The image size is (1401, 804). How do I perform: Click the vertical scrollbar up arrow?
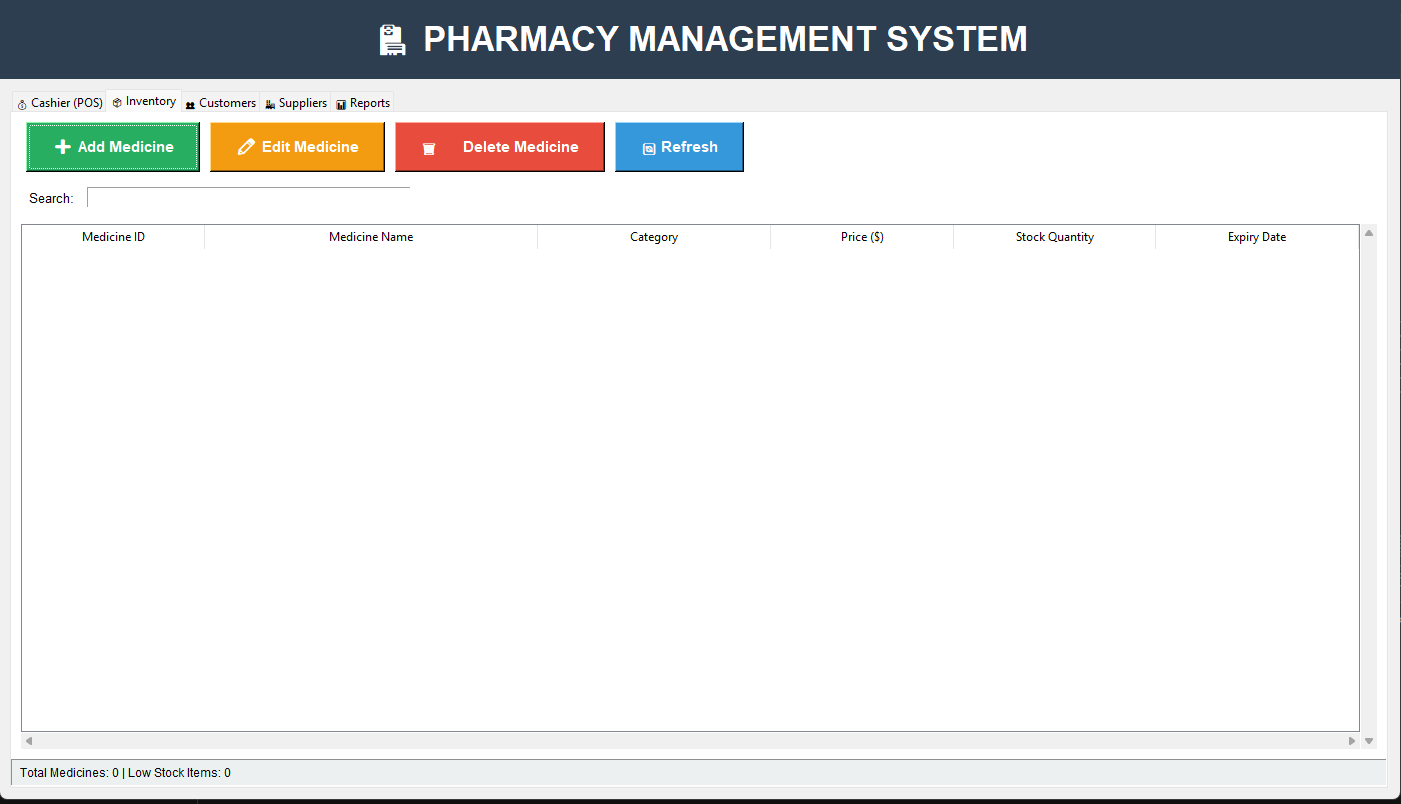[x=1368, y=231]
